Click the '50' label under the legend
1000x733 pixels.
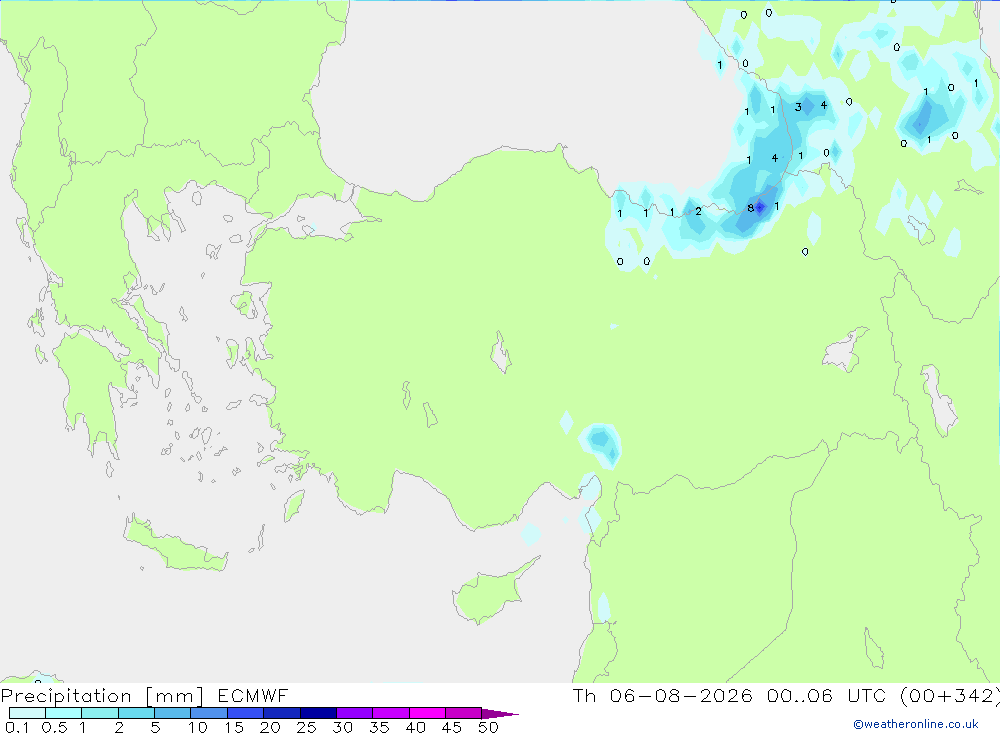click(488, 727)
